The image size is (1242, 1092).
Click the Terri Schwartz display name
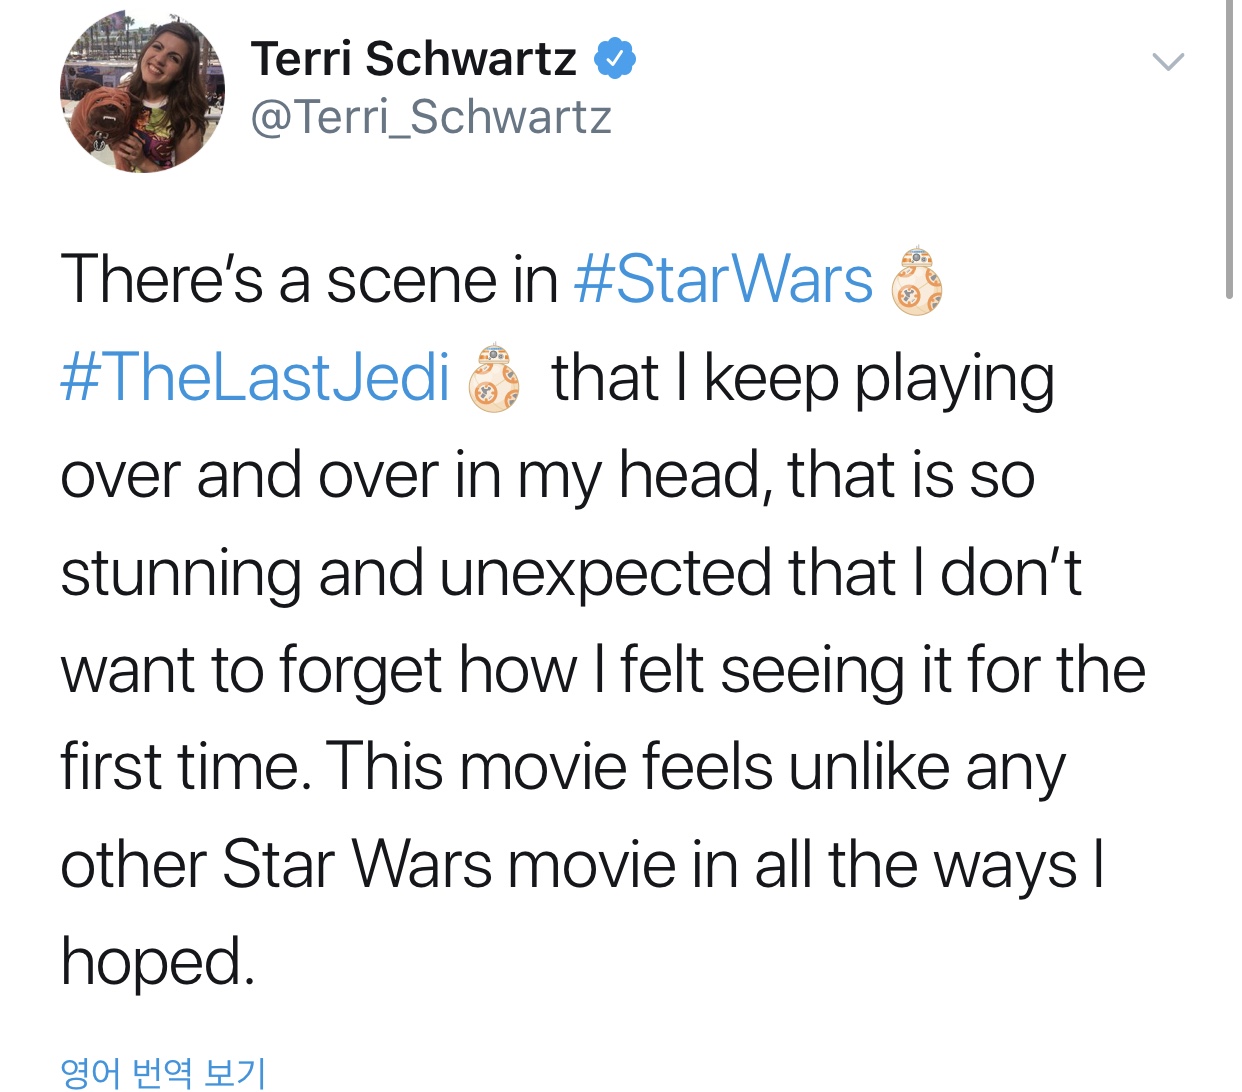pos(413,59)
